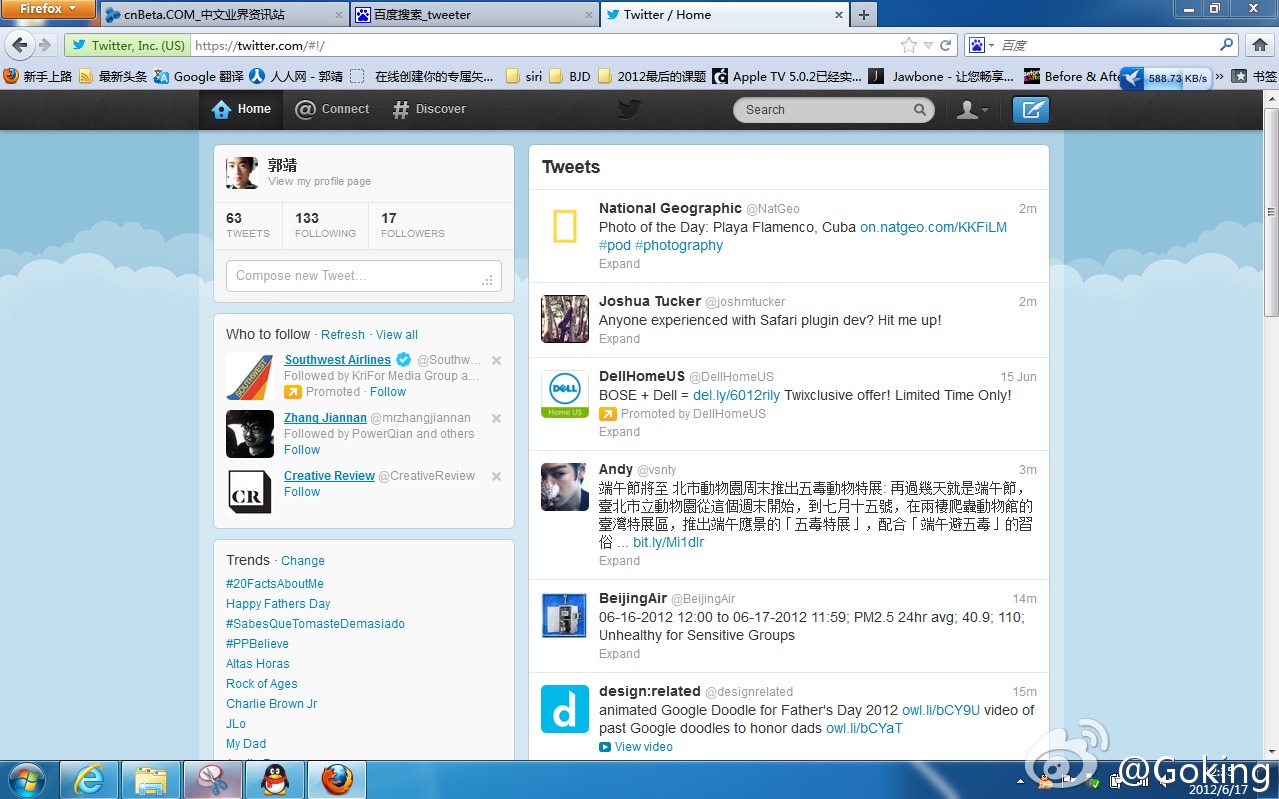Select the Twitter / Home tab

[724, 15]
